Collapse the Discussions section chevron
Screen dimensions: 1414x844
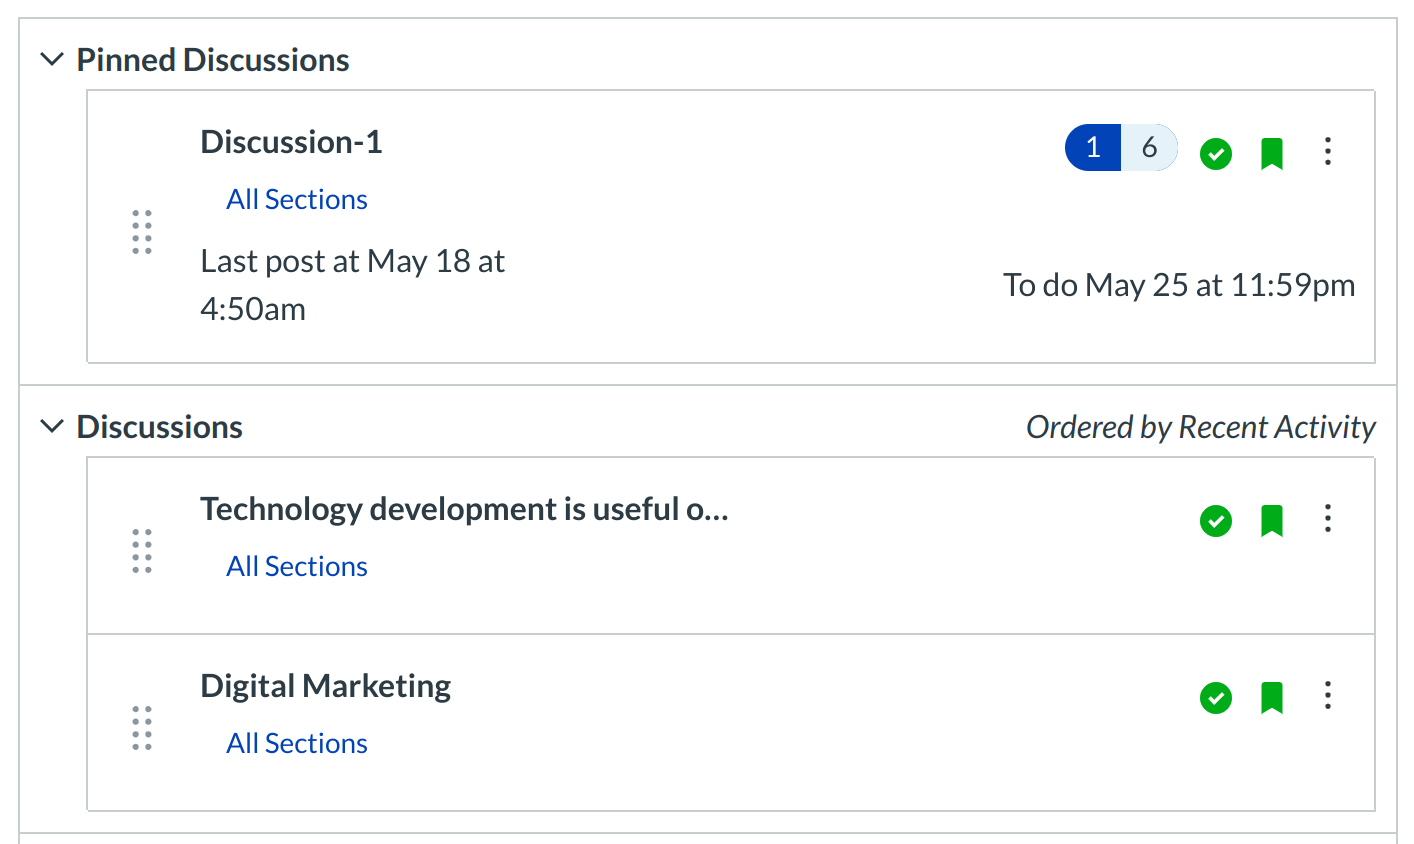(x=51, y=427)
